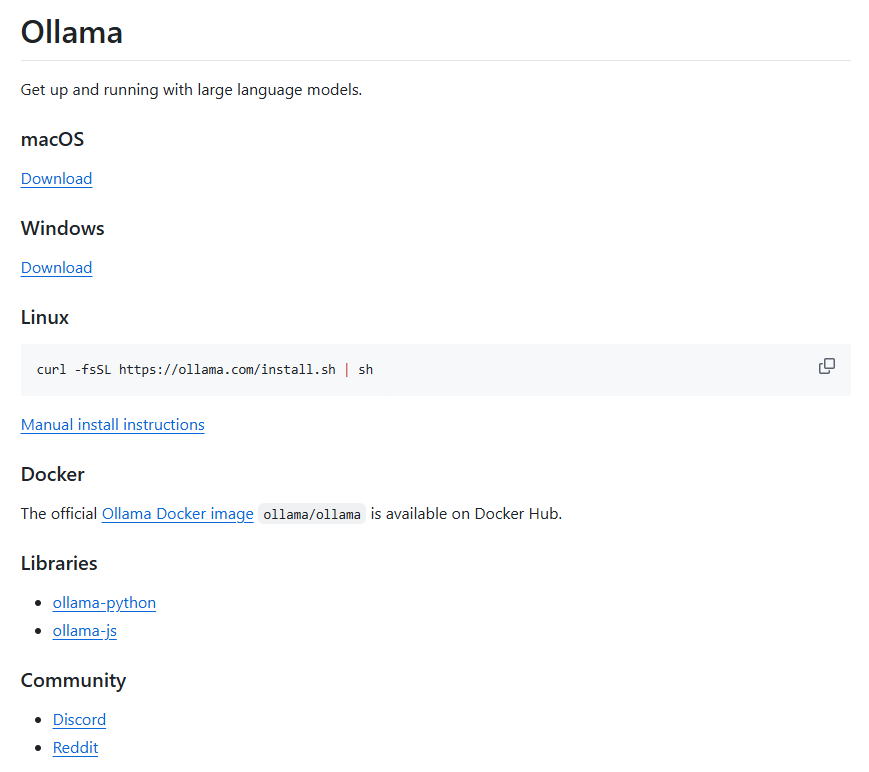
Task: Copy the Linux curl install command
Action: point(826,366)
